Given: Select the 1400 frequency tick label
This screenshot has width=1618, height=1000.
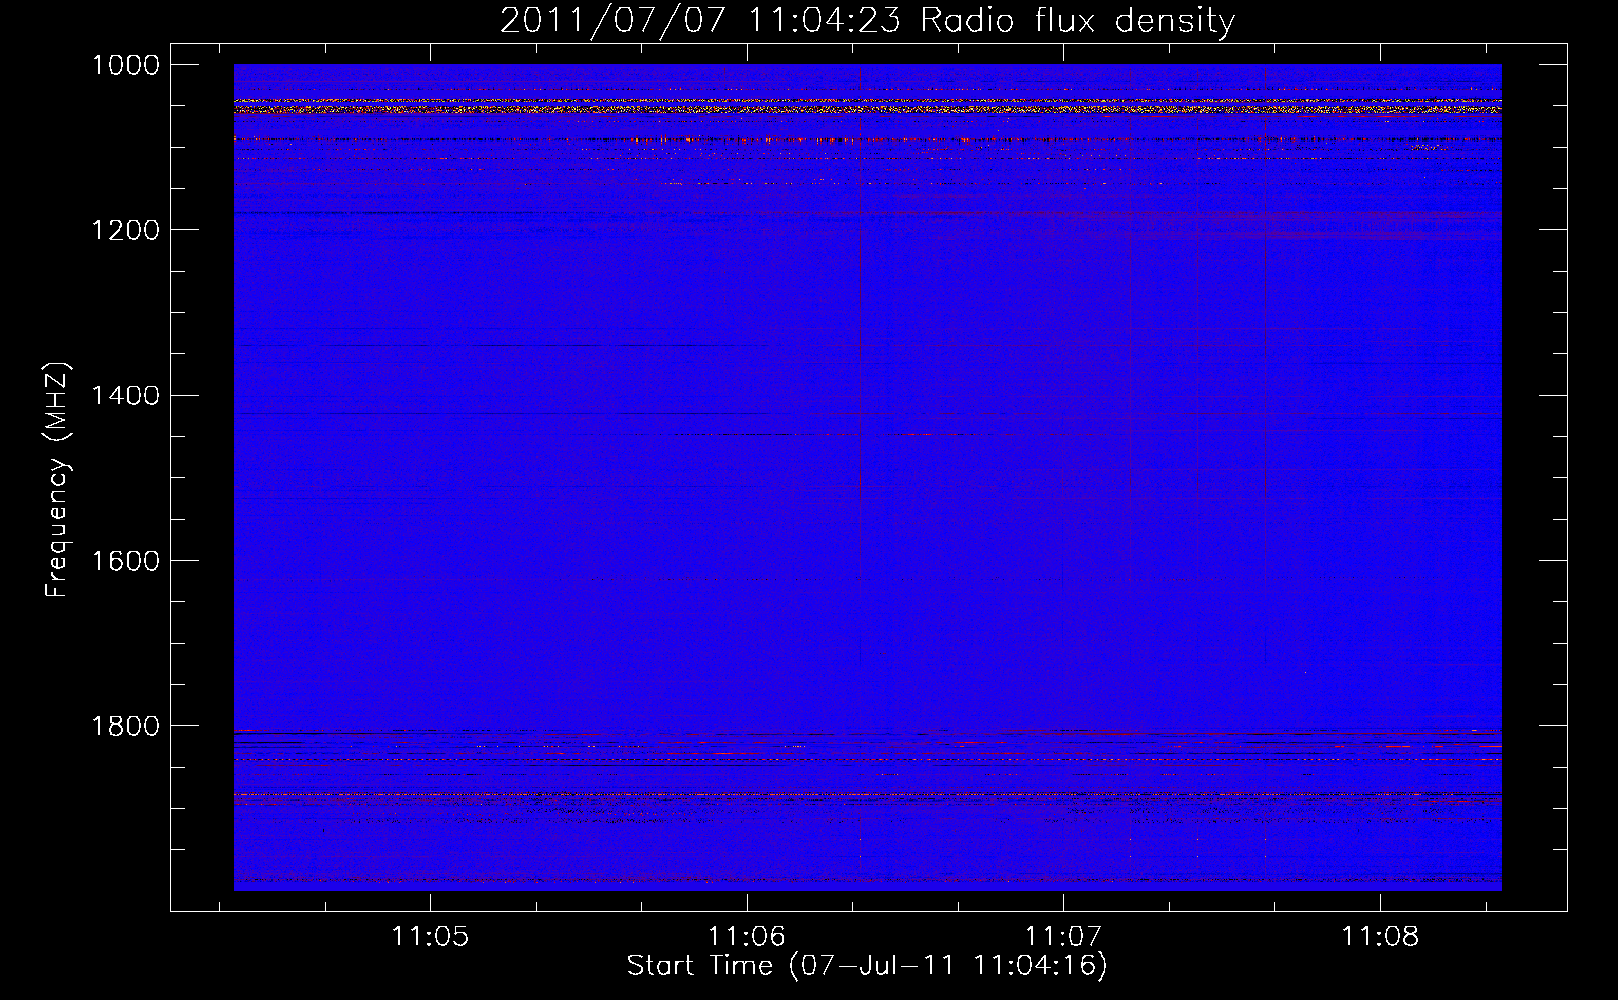Looking at the screenshot, I should [x=126, y=396].
